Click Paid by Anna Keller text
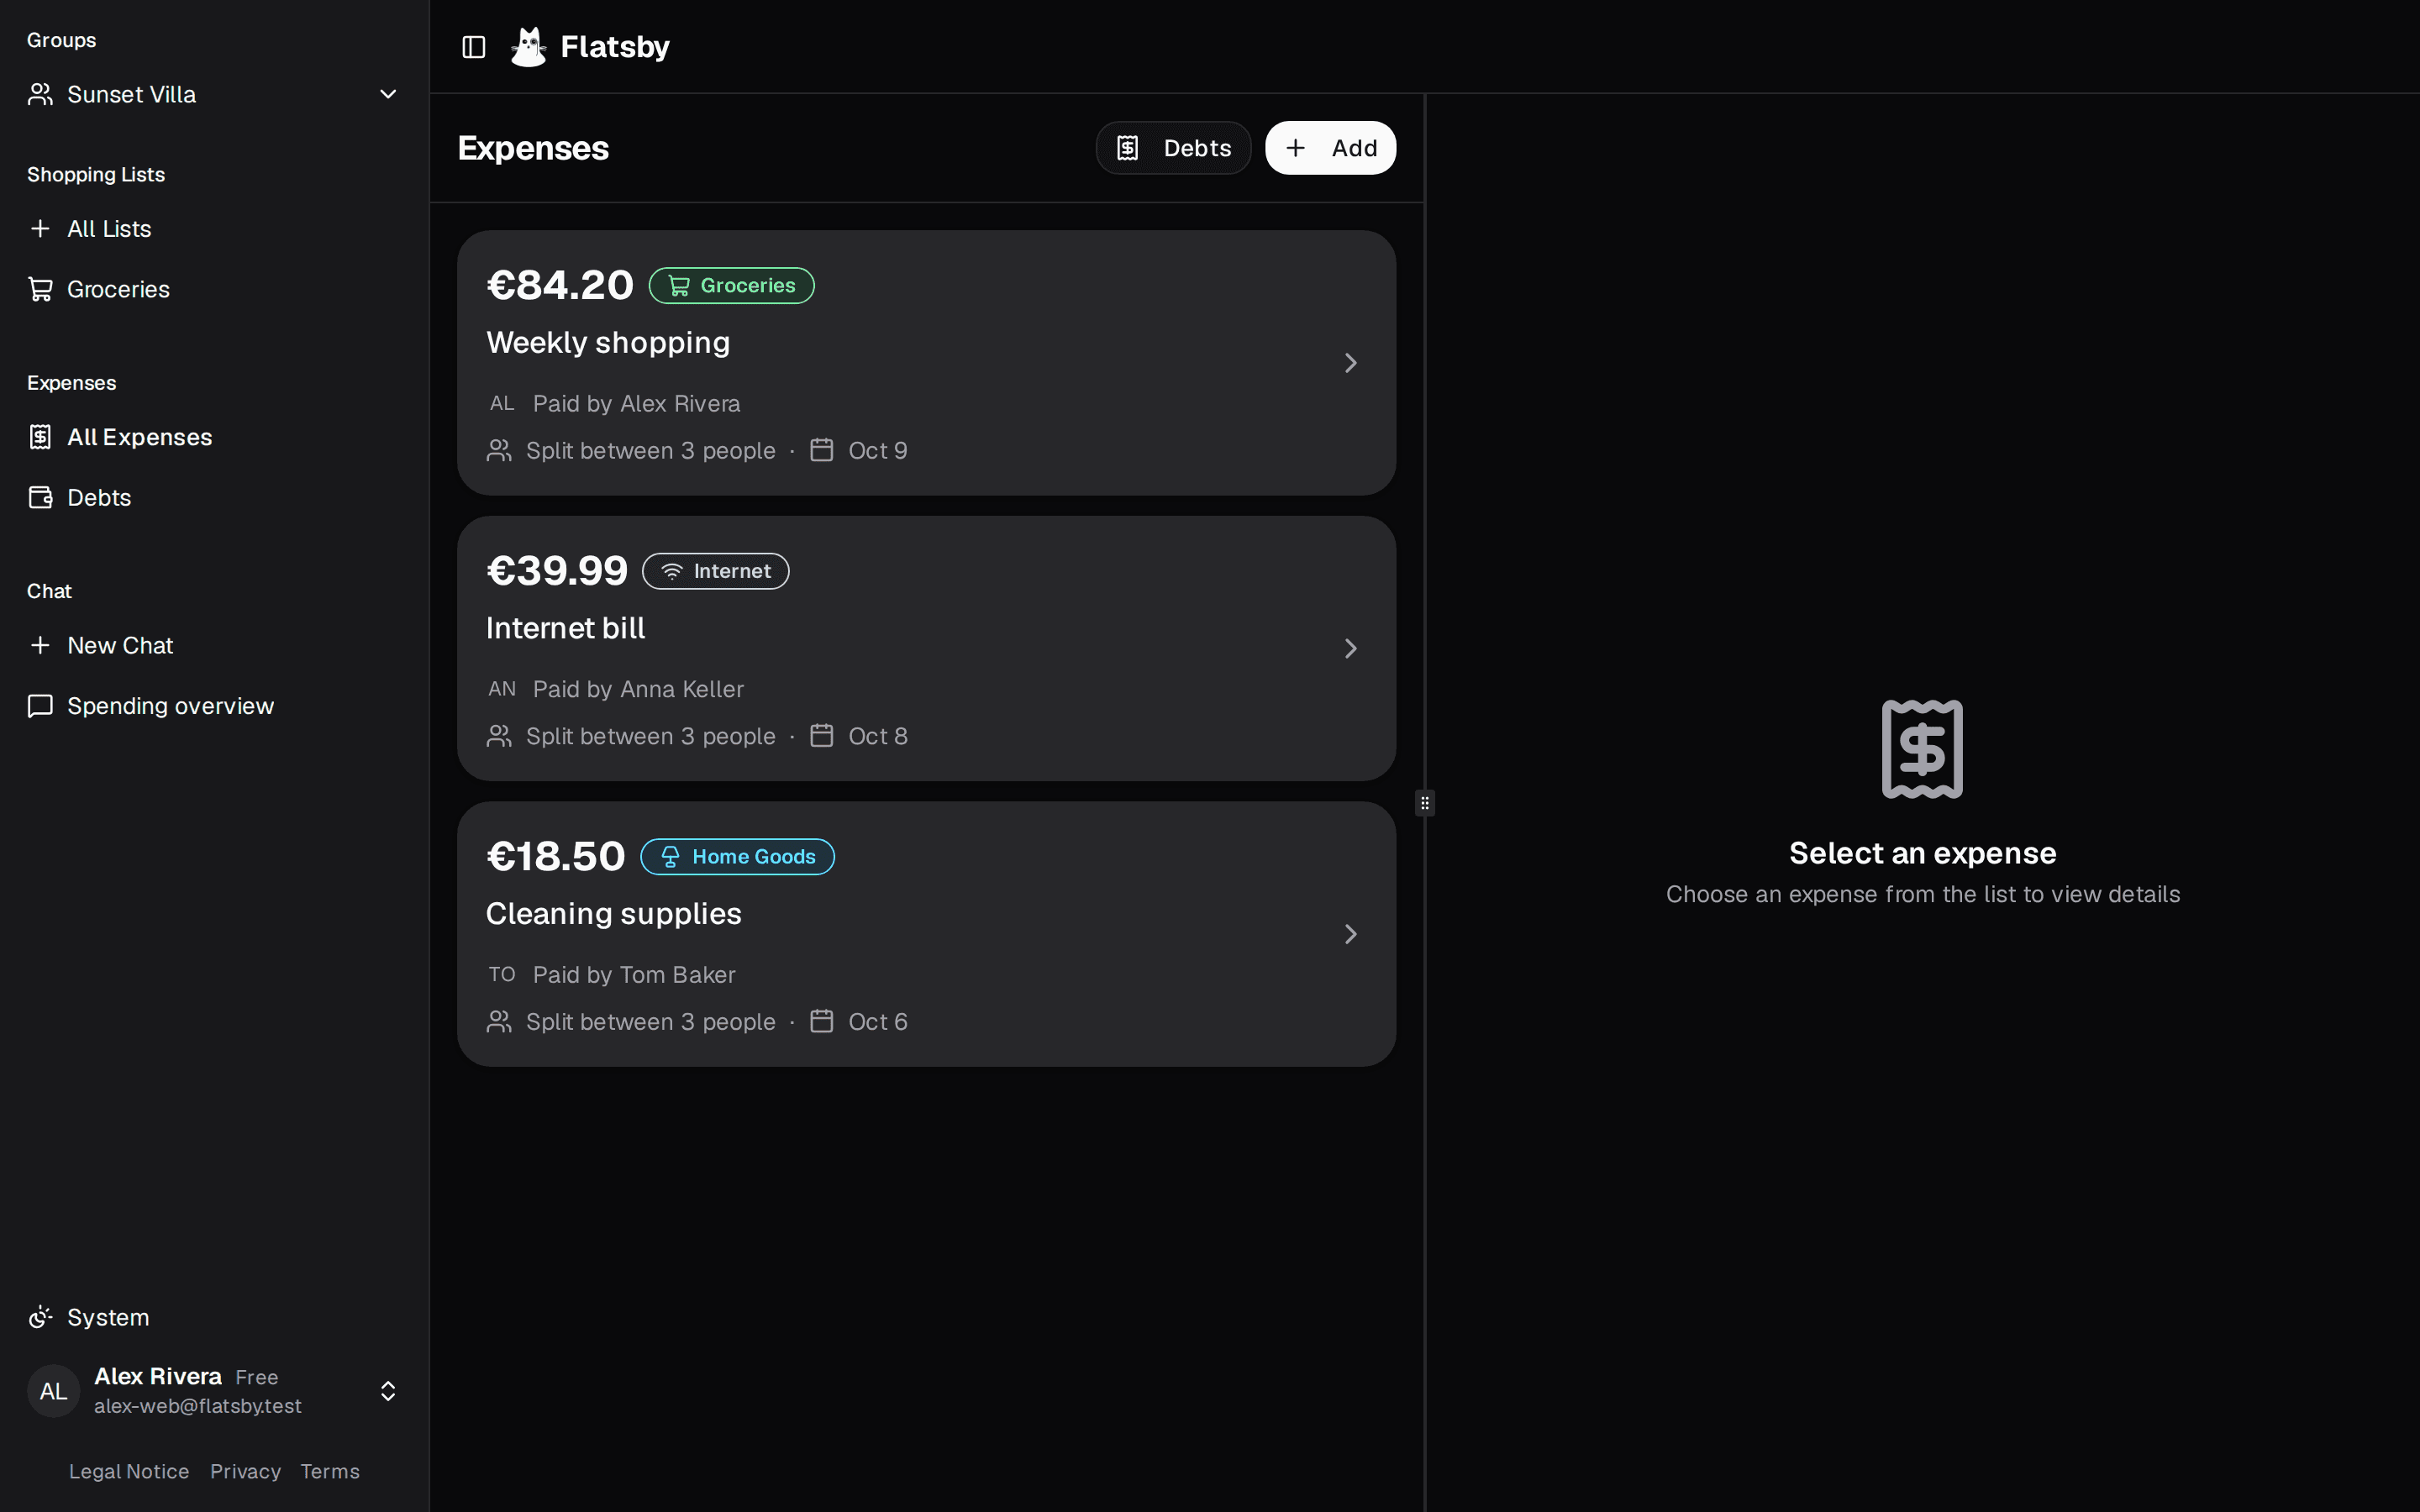The image size is (2420, 1512). 638,689
